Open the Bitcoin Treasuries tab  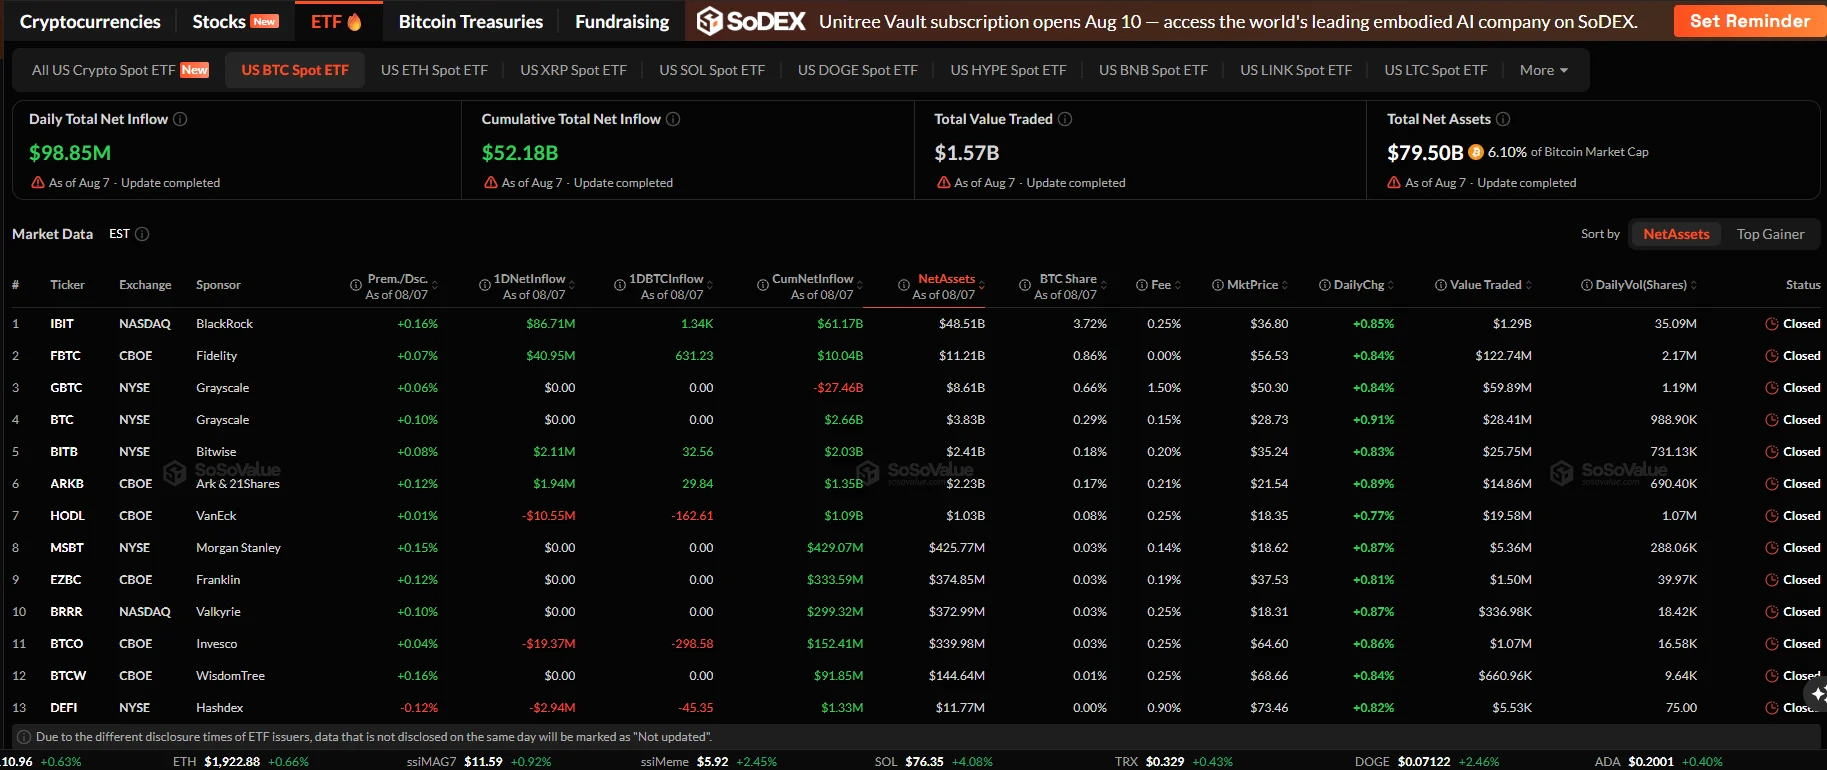point(471,21)
